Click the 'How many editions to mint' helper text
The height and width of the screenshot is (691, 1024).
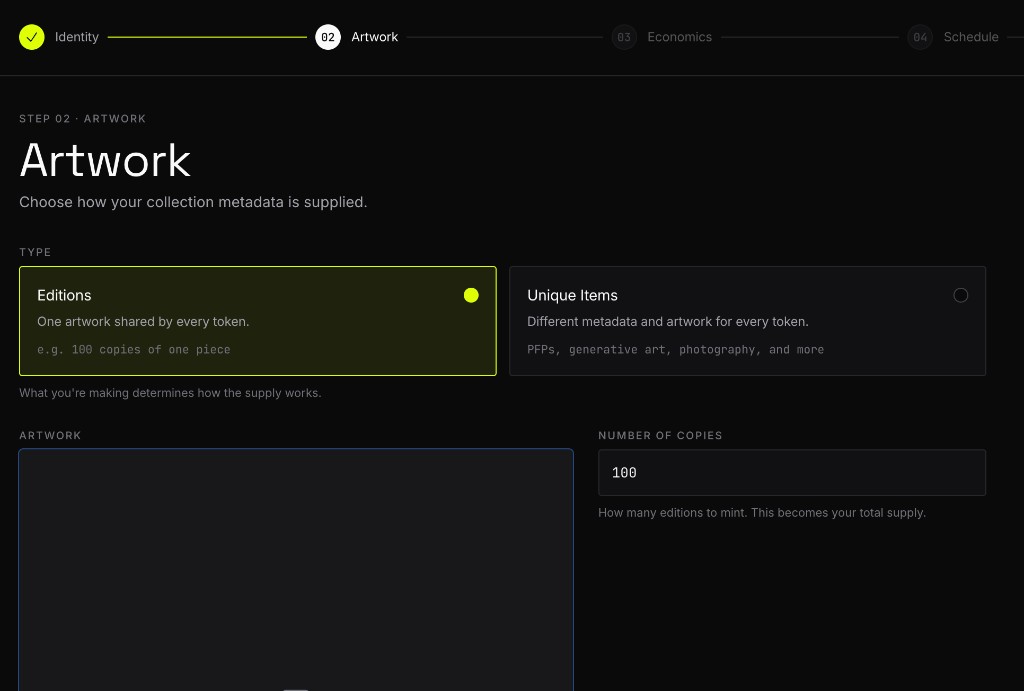tap(761, 513)
